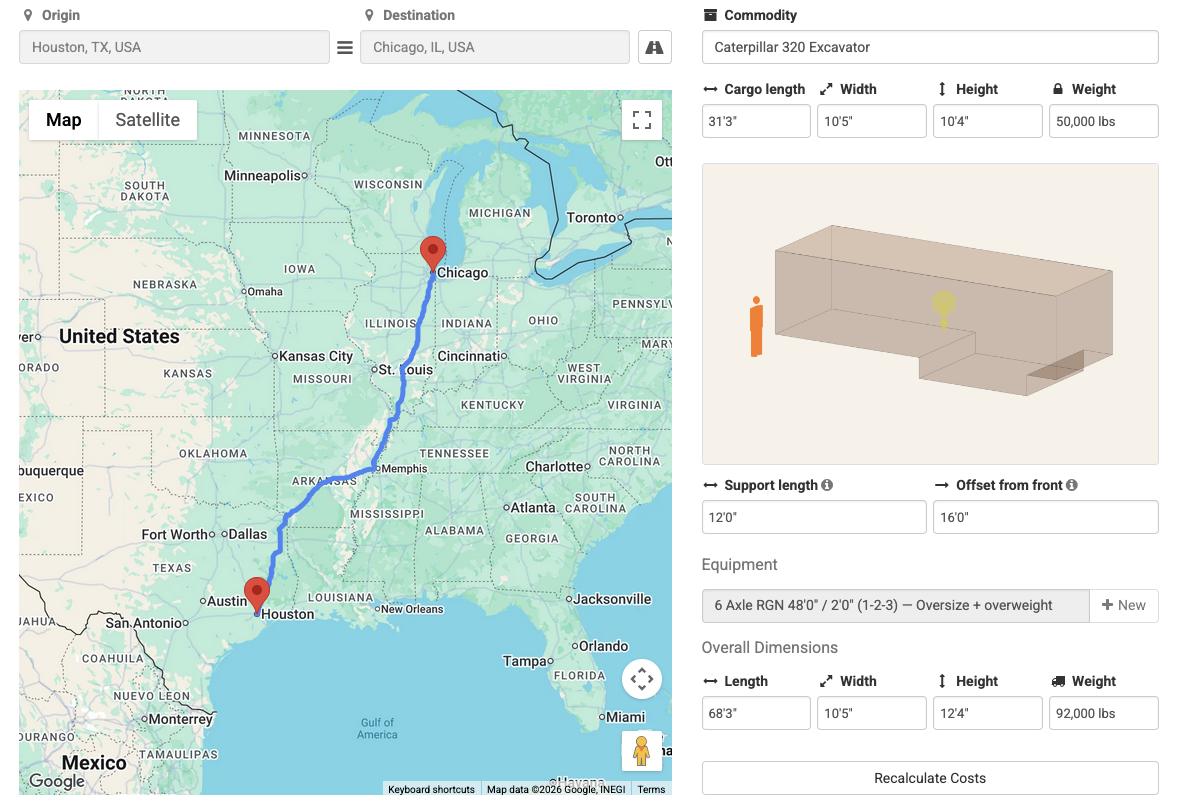Click the Miami label on the map

(626, 717)
